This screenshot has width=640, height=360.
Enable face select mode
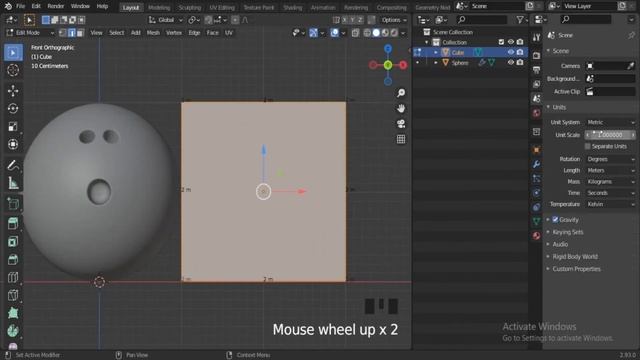80,33
